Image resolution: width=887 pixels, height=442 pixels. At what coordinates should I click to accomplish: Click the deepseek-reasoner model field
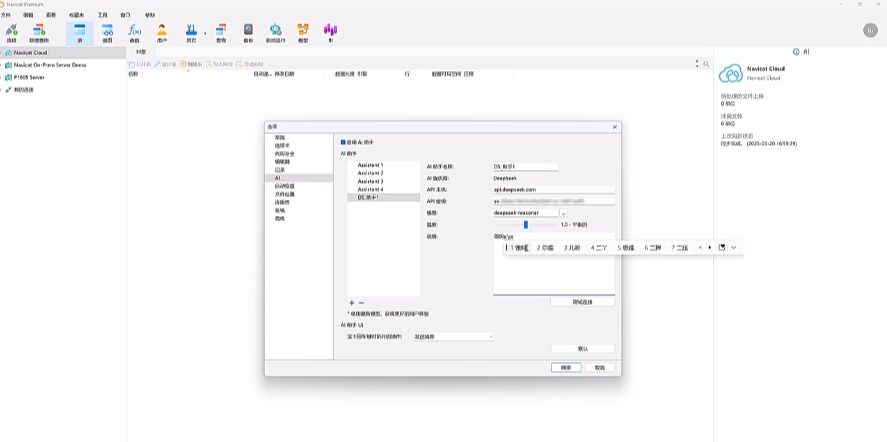pyautogui.click(x=526, y=213)
